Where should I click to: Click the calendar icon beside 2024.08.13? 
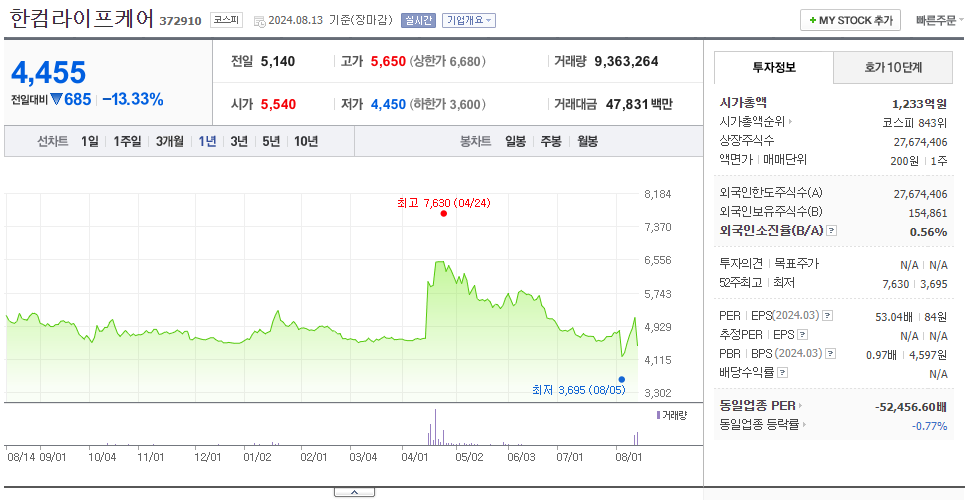(259, 20)
